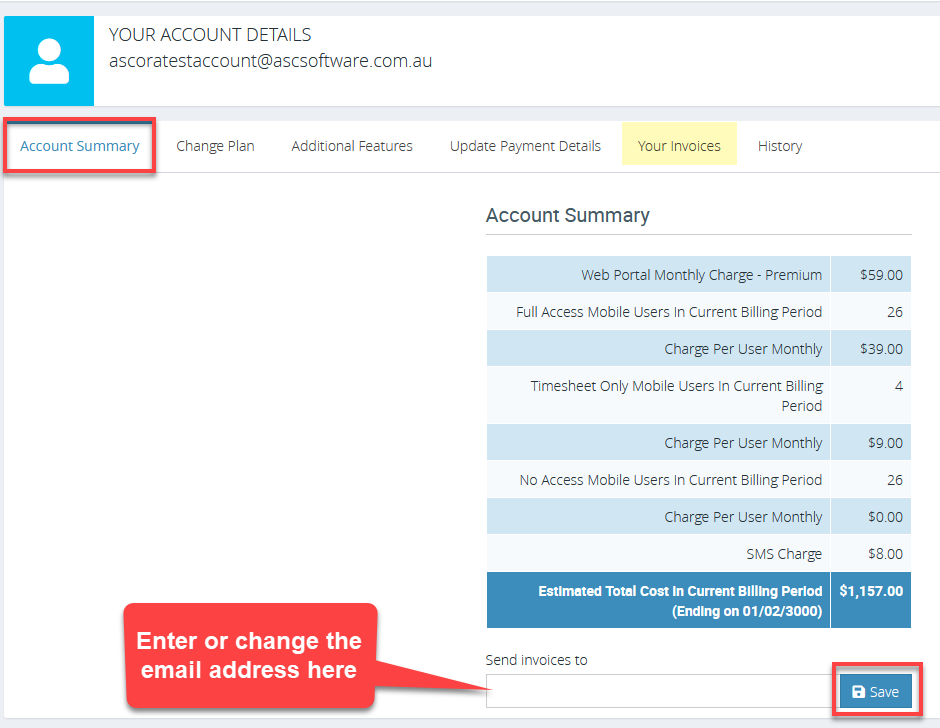
Task: Click the $39.00 charge value
Action: pos(881,349)
